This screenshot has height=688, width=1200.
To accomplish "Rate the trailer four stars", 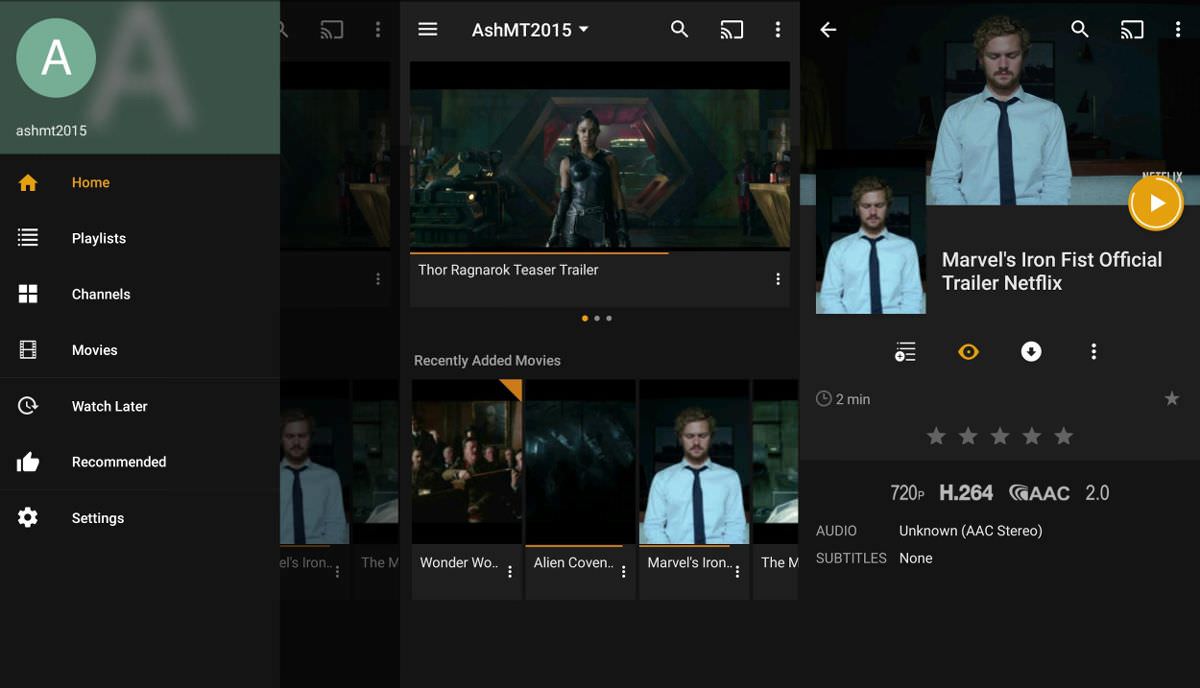I will (1032, 436).
